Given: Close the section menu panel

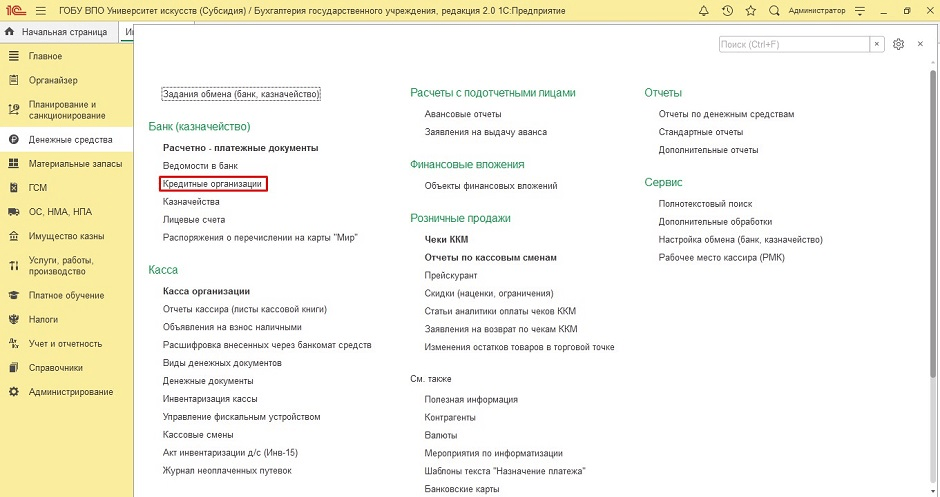Looking at the screenshot, I should coord(919,45).
